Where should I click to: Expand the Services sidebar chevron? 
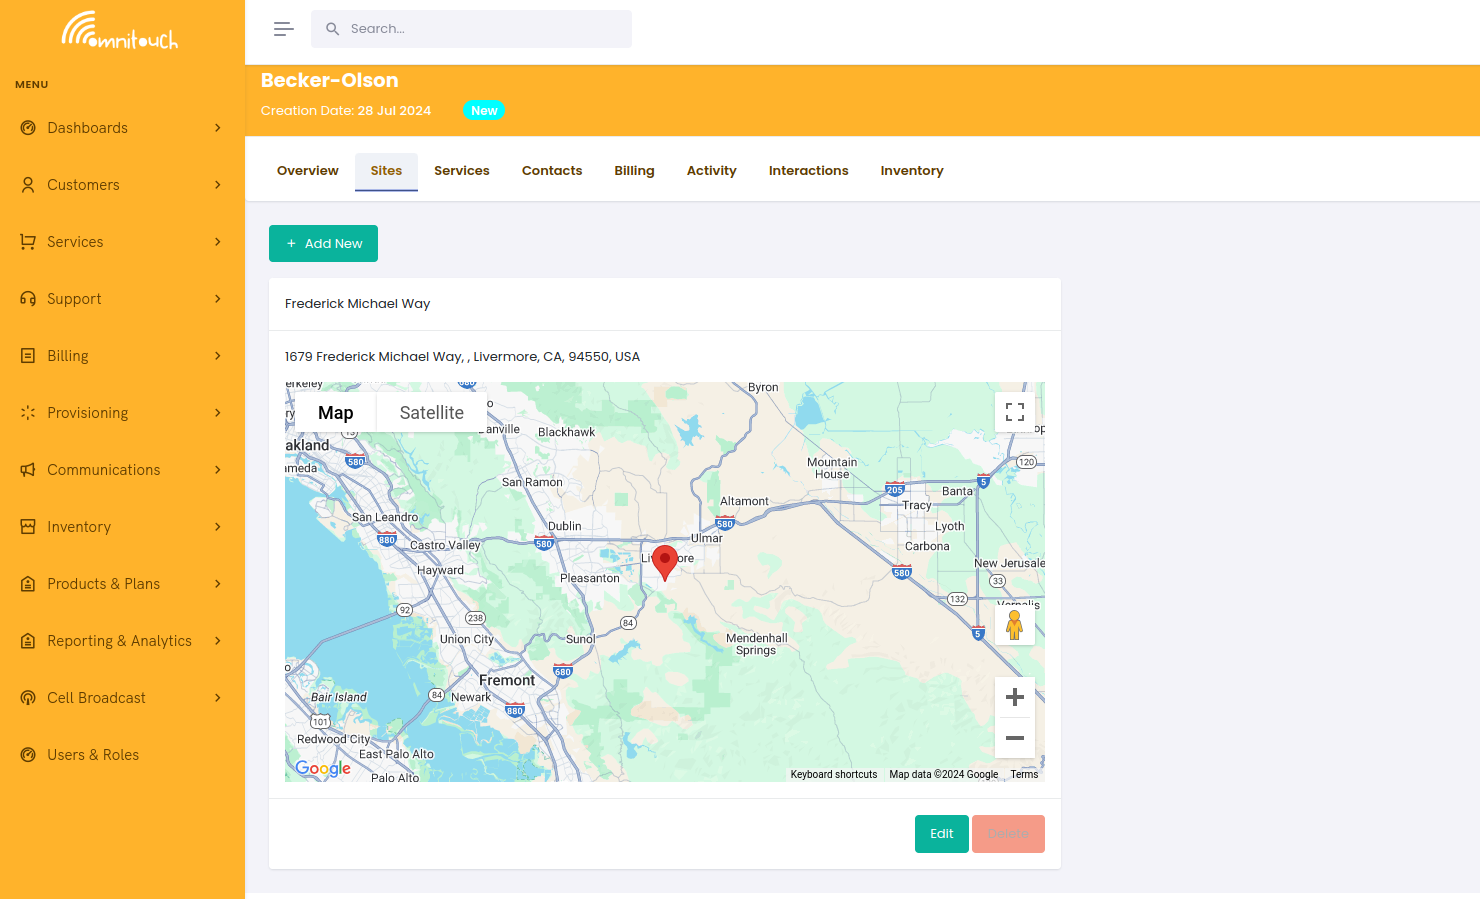pos(218,242)
